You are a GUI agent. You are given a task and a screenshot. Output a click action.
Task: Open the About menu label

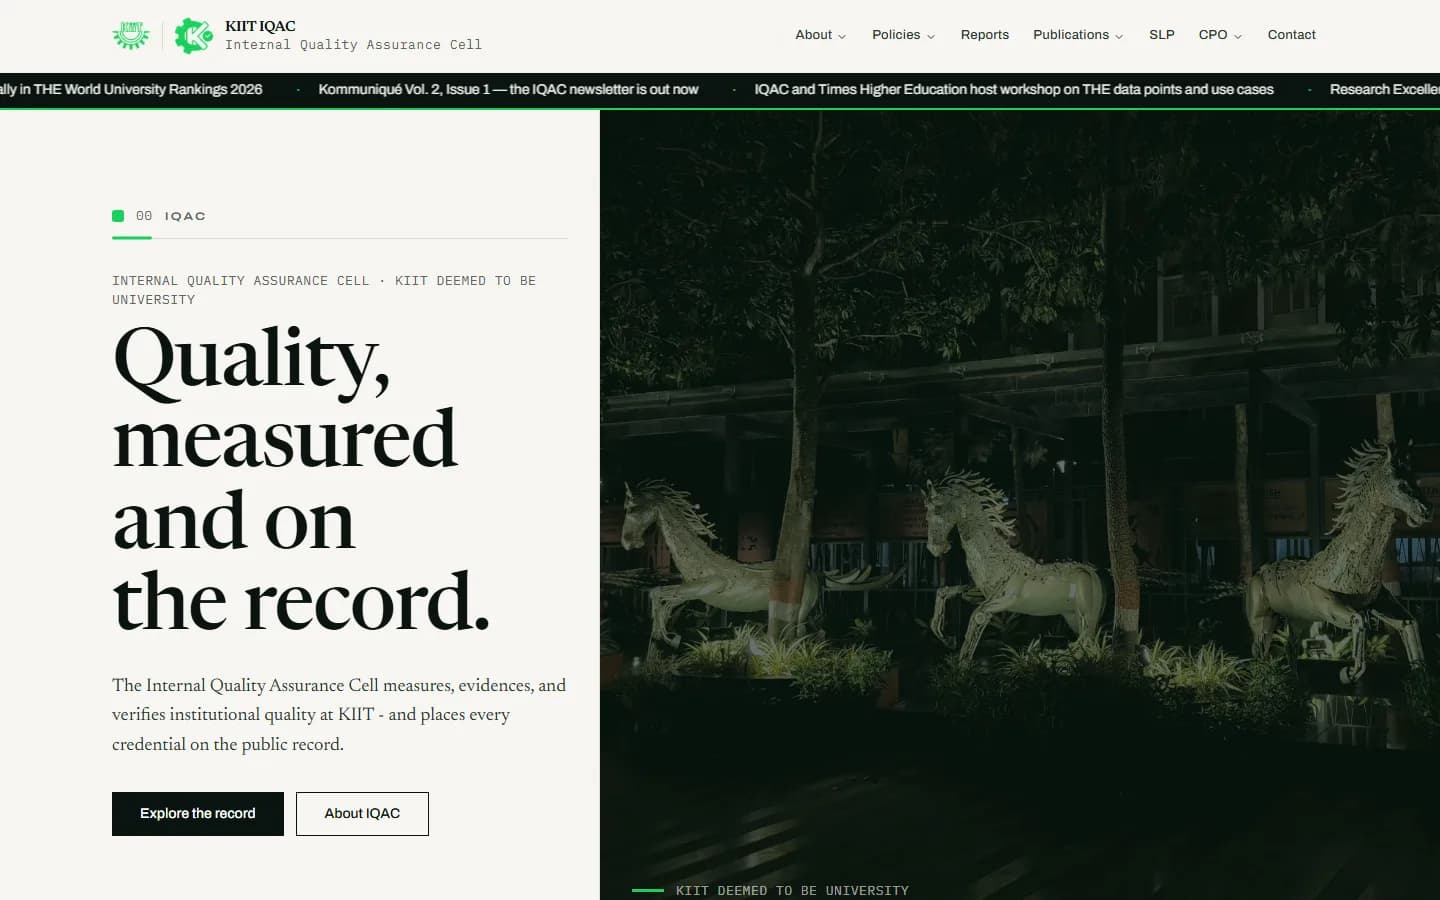click(x=813, y=35)
